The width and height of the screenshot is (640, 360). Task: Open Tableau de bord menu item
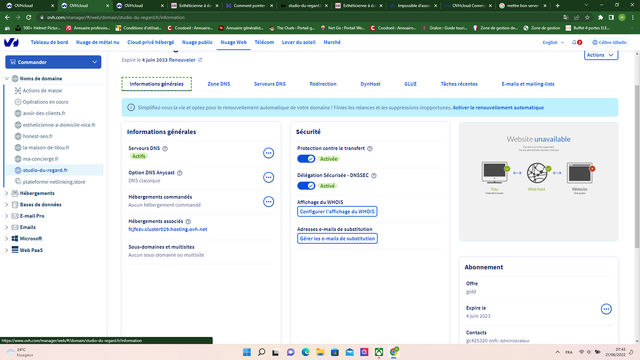coord(49,42)
